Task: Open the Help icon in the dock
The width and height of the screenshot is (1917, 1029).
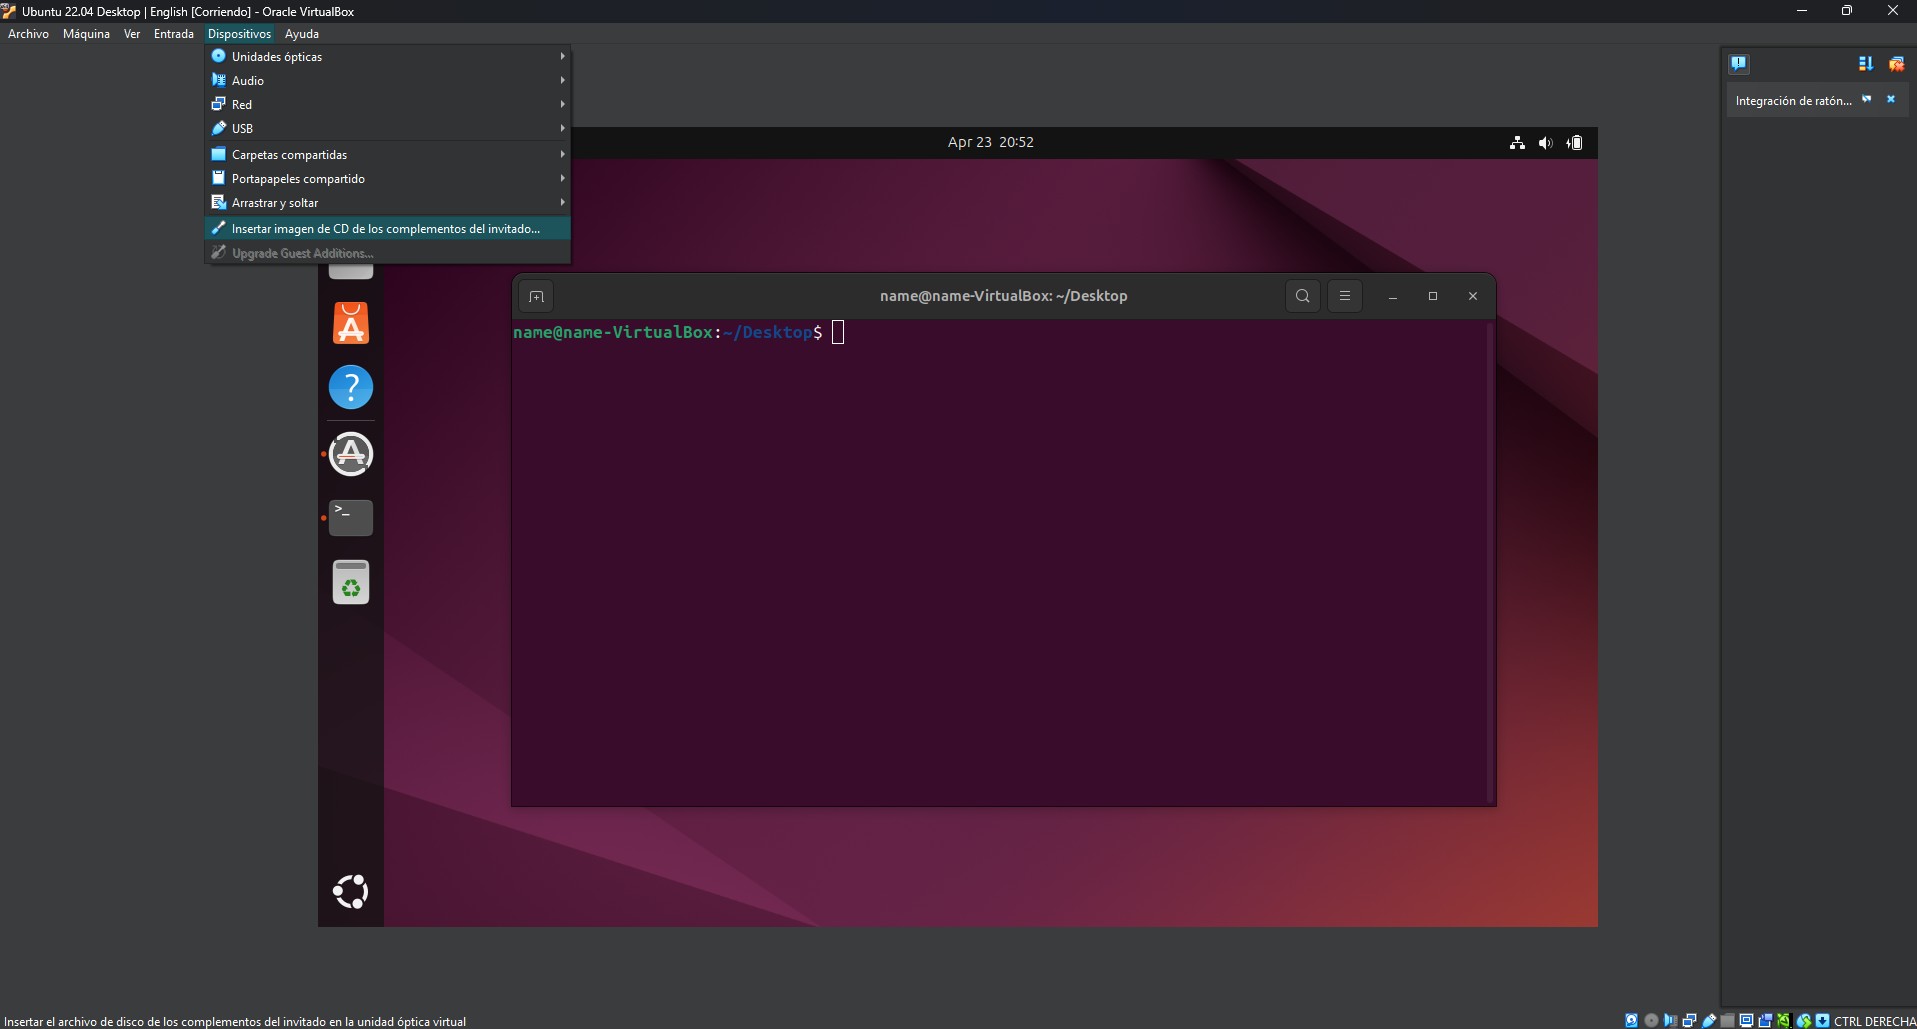Action: 351,388
